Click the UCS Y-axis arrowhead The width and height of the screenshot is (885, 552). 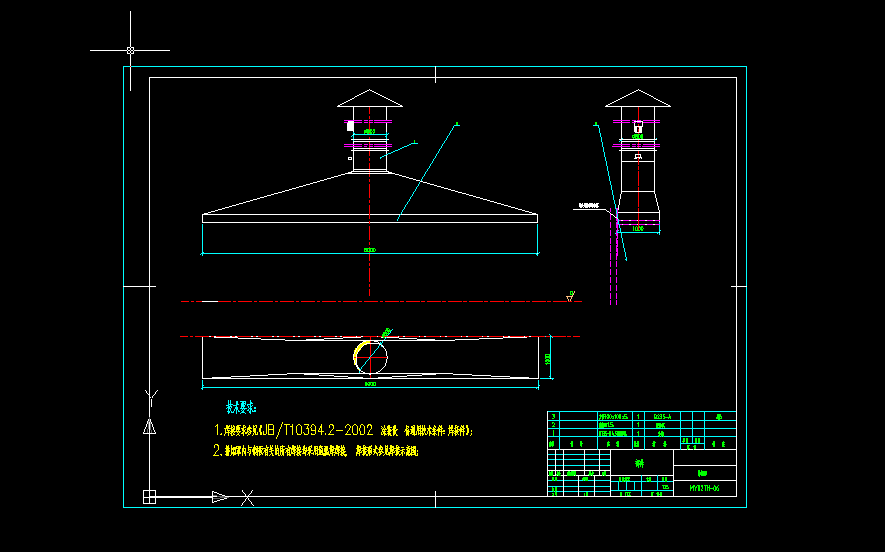tap(150, 427)
